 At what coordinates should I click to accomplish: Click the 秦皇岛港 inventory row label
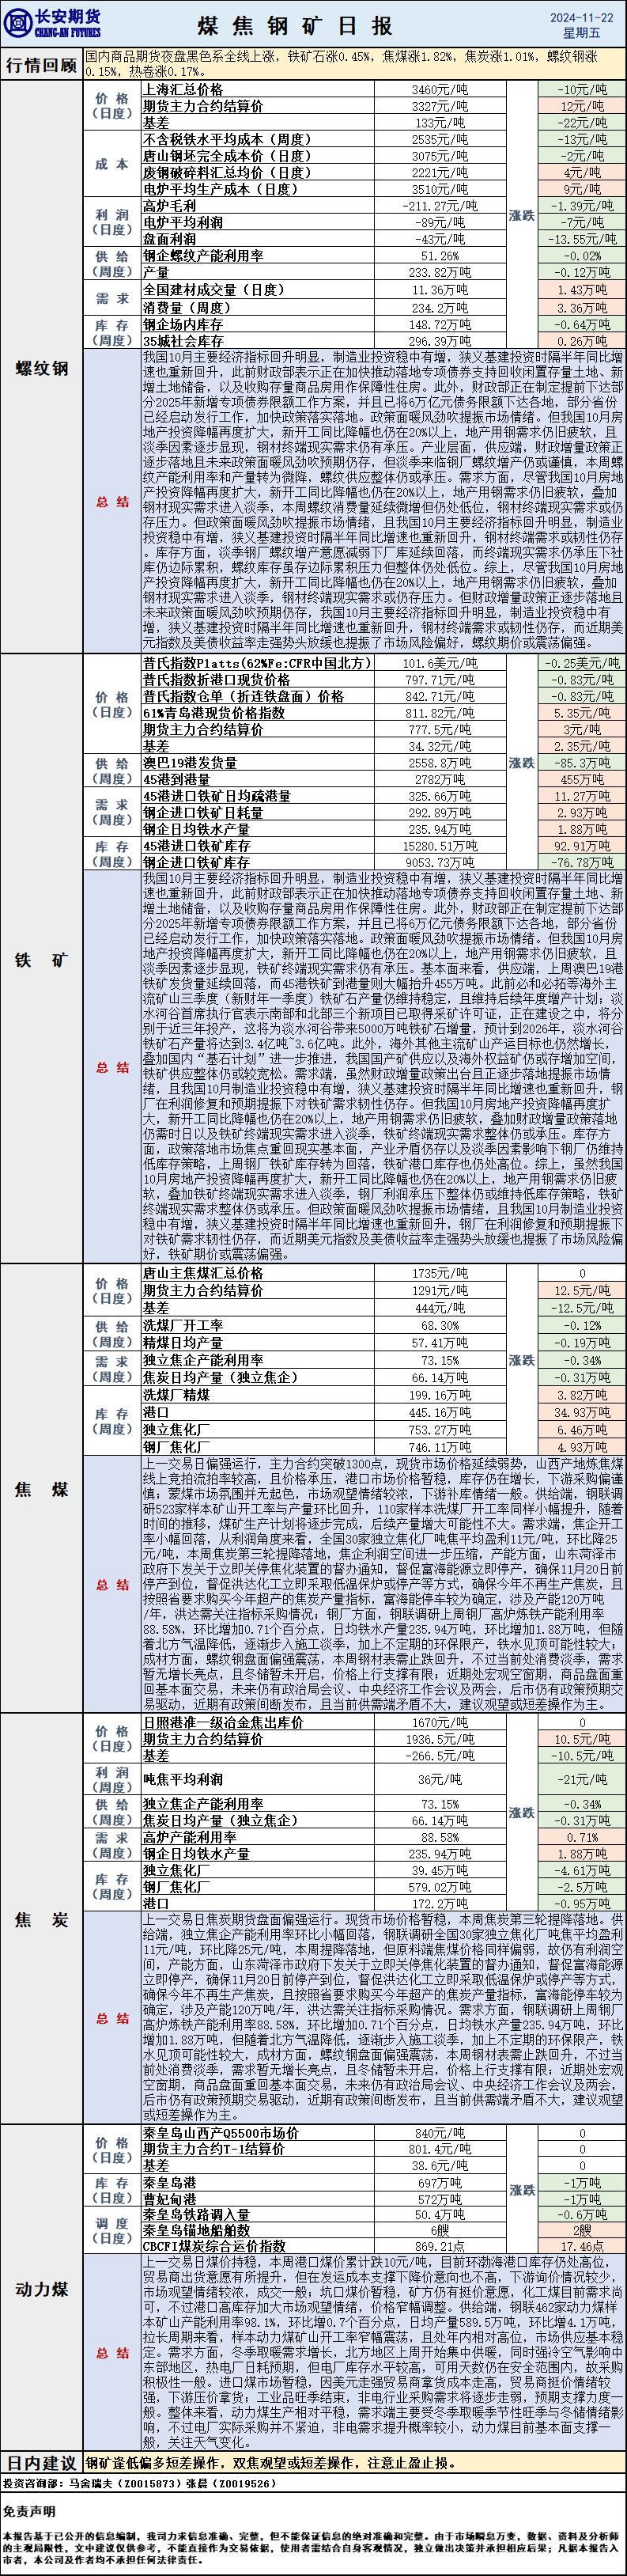pyautogui.click(x=170, y=2183)
